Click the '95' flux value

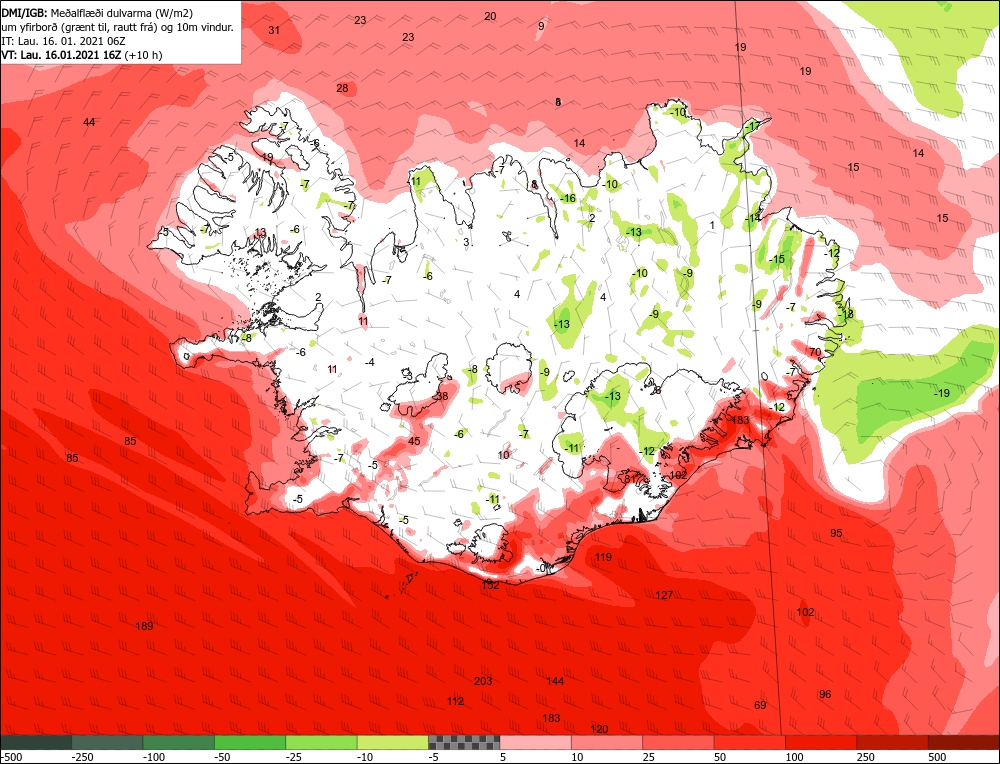point(836,533)
